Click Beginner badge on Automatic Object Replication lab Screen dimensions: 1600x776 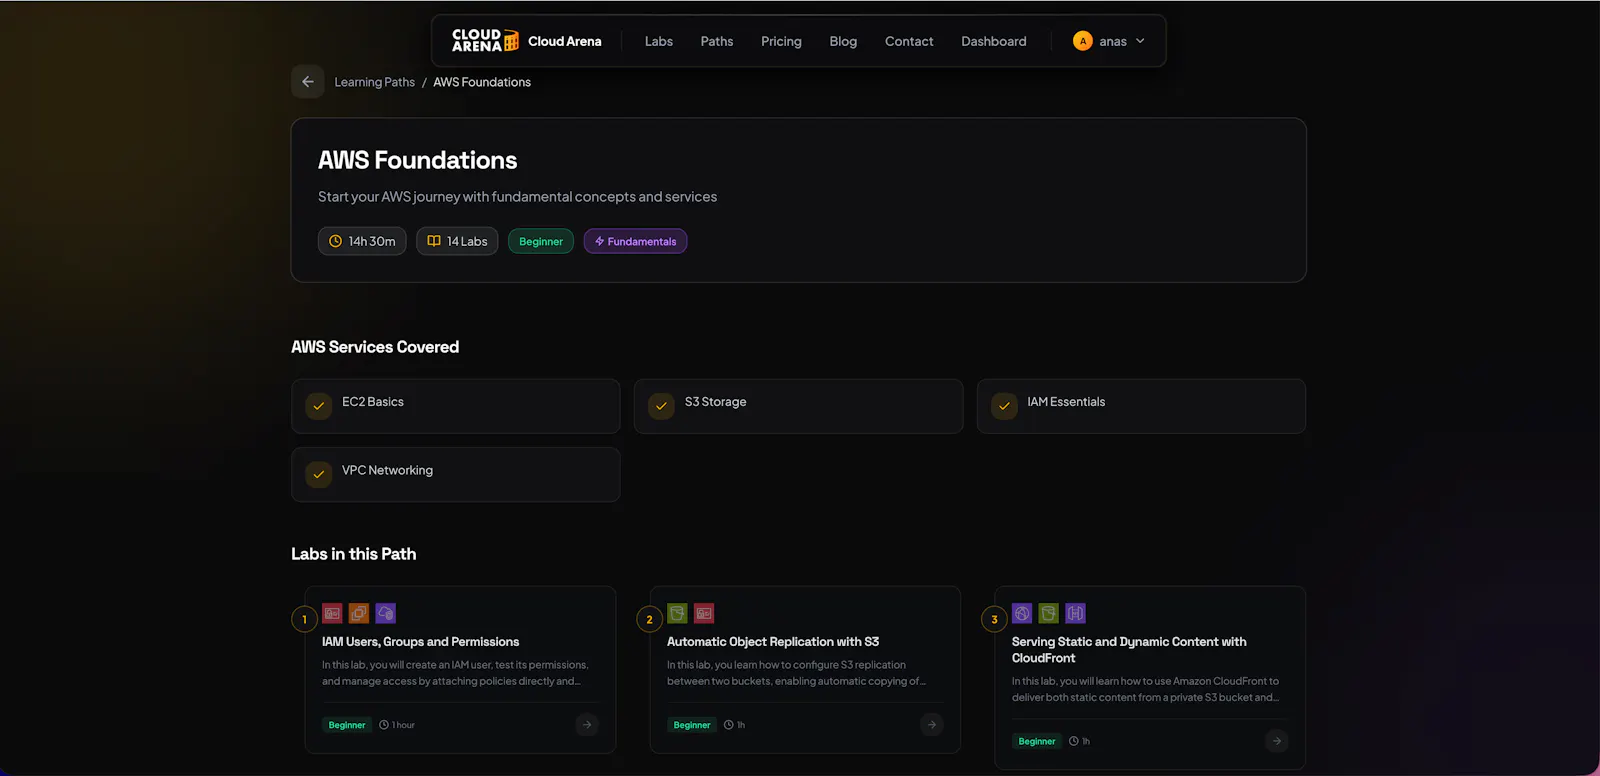tap(692, 725)
